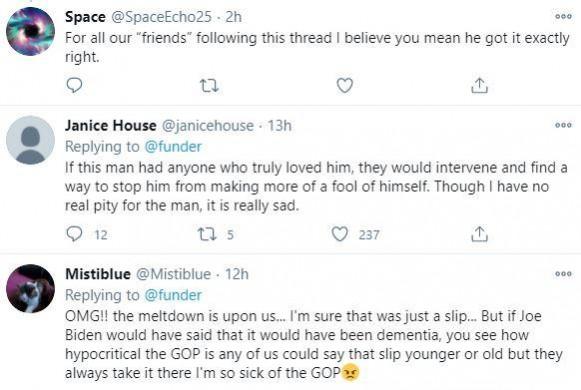The height and width of the screenshot is (390, 581).
Task: View Space's galaxy avatar
Action: coord(30,31)
